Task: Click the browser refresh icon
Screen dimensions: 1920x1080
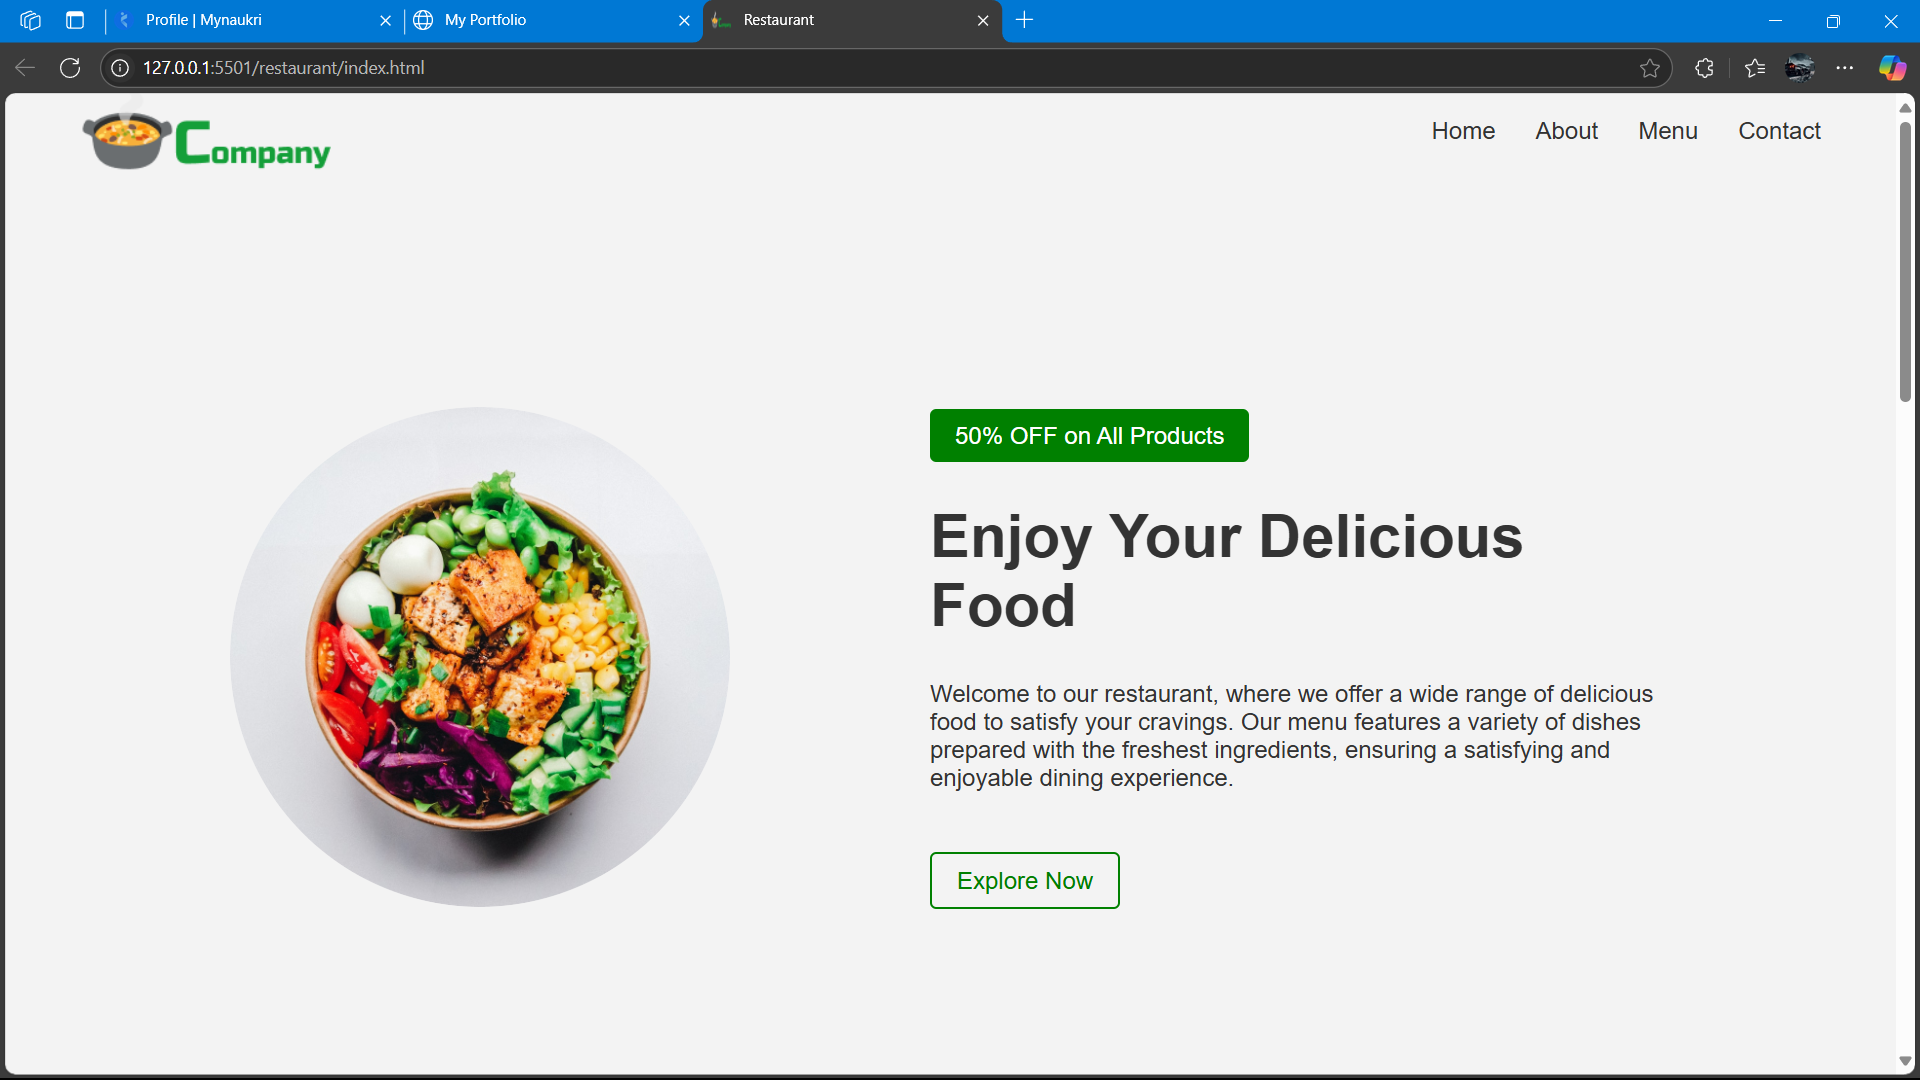Action: (70, 68)
